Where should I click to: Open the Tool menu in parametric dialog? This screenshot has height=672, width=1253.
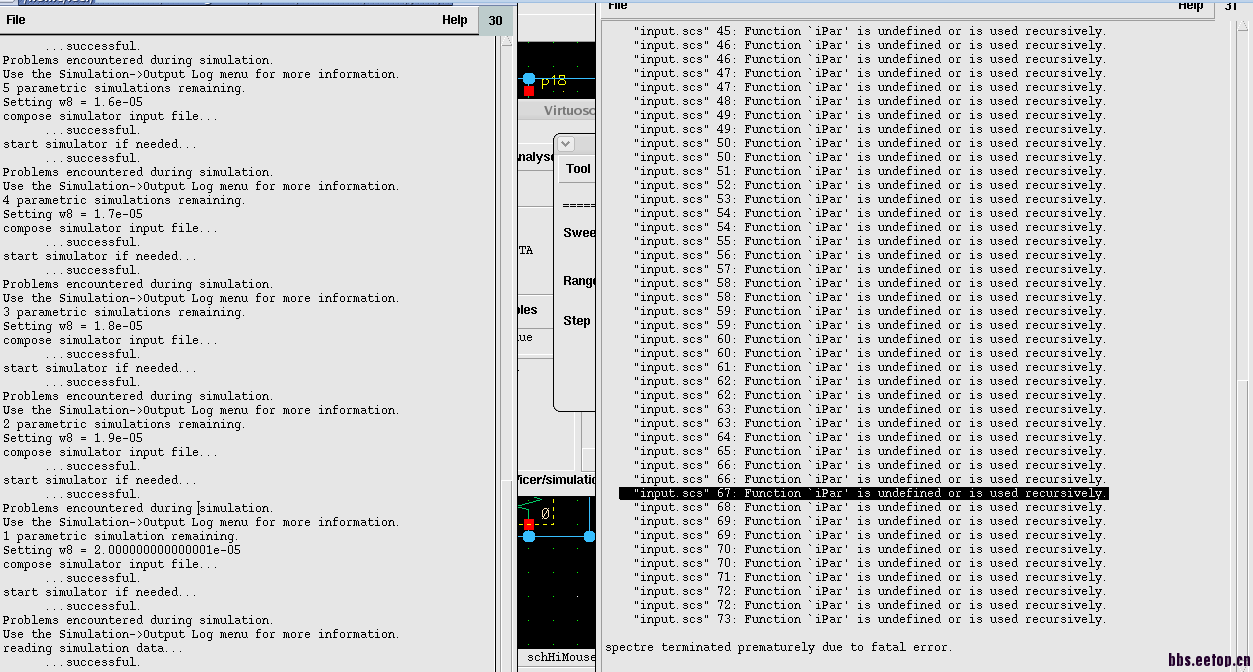pos(578,169)
